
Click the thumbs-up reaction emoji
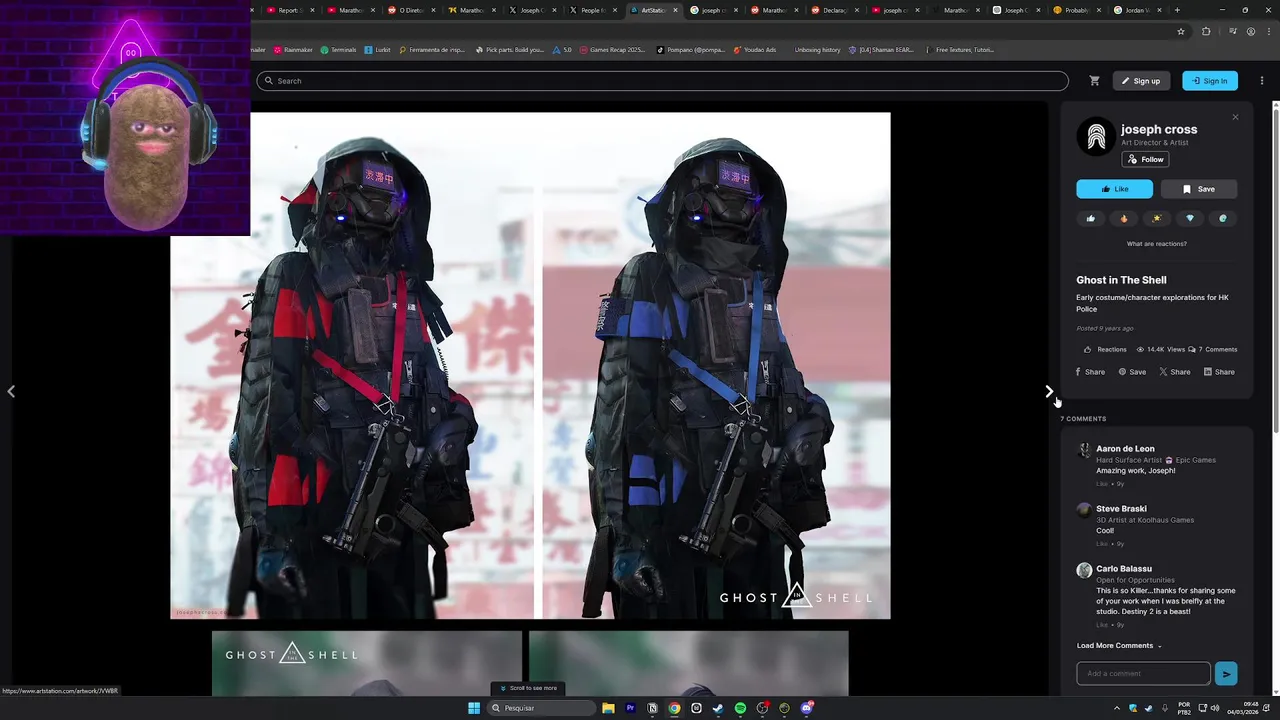1091,218
